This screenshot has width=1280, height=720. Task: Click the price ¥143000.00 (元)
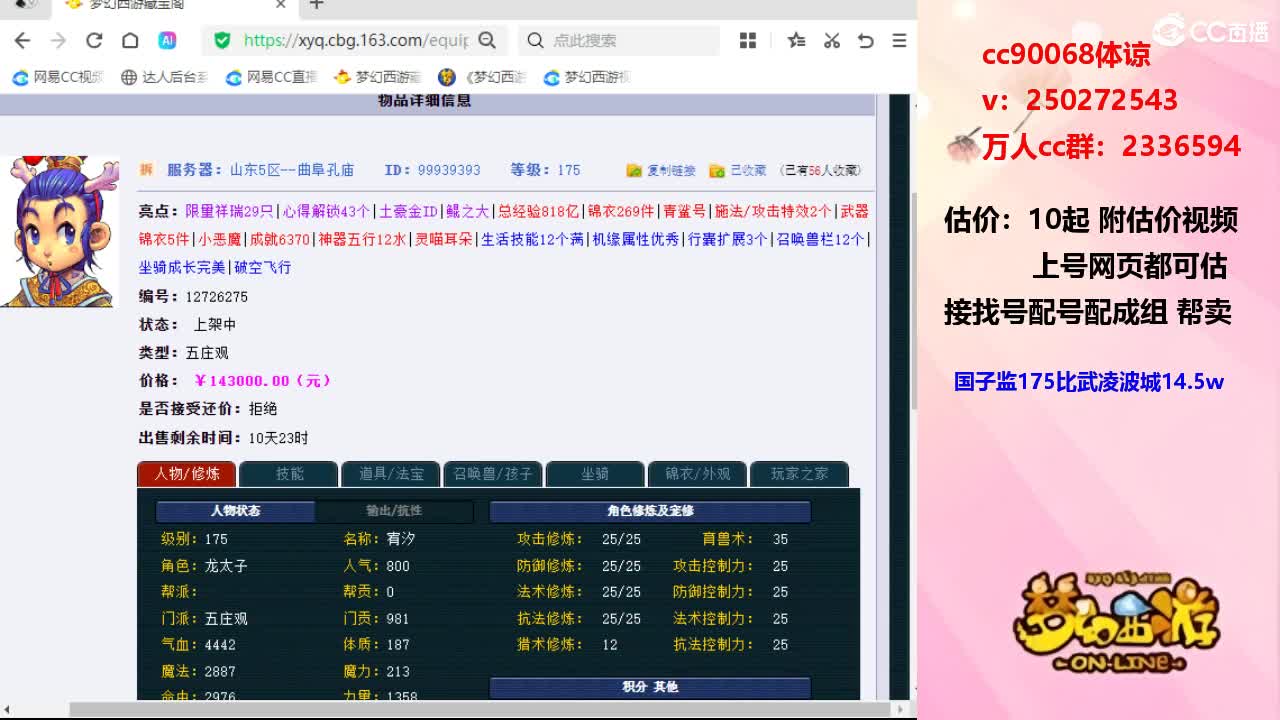262,381
